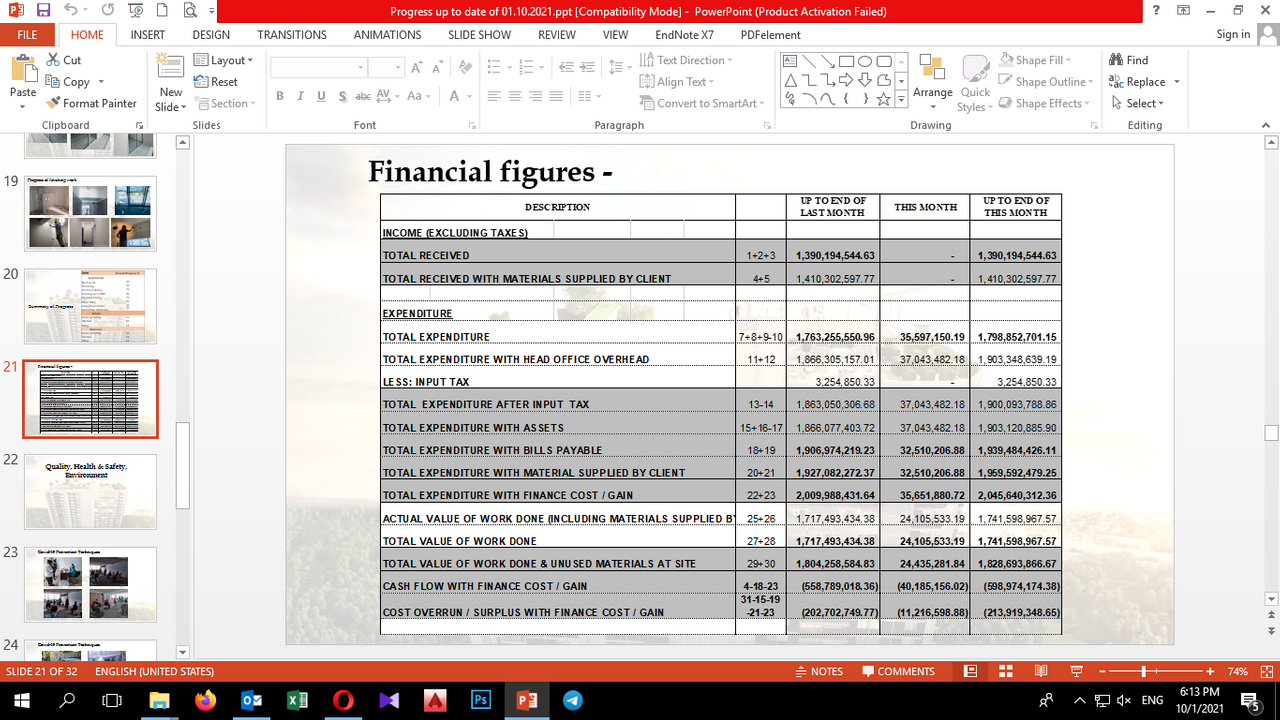The height and width of the screenshot is (720, 1280).
Task: Open the Layout dropdown
Action: click(223, 60)
